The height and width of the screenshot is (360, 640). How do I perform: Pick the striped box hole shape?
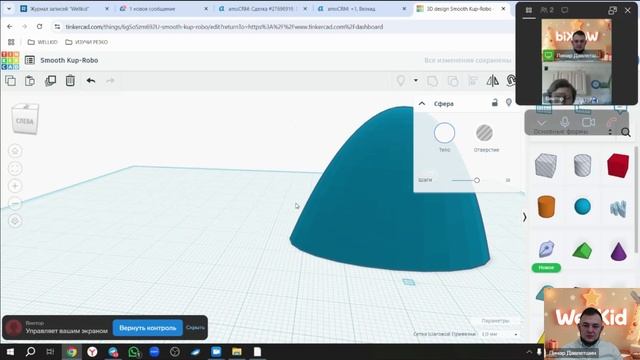click(x=546, y=165)
